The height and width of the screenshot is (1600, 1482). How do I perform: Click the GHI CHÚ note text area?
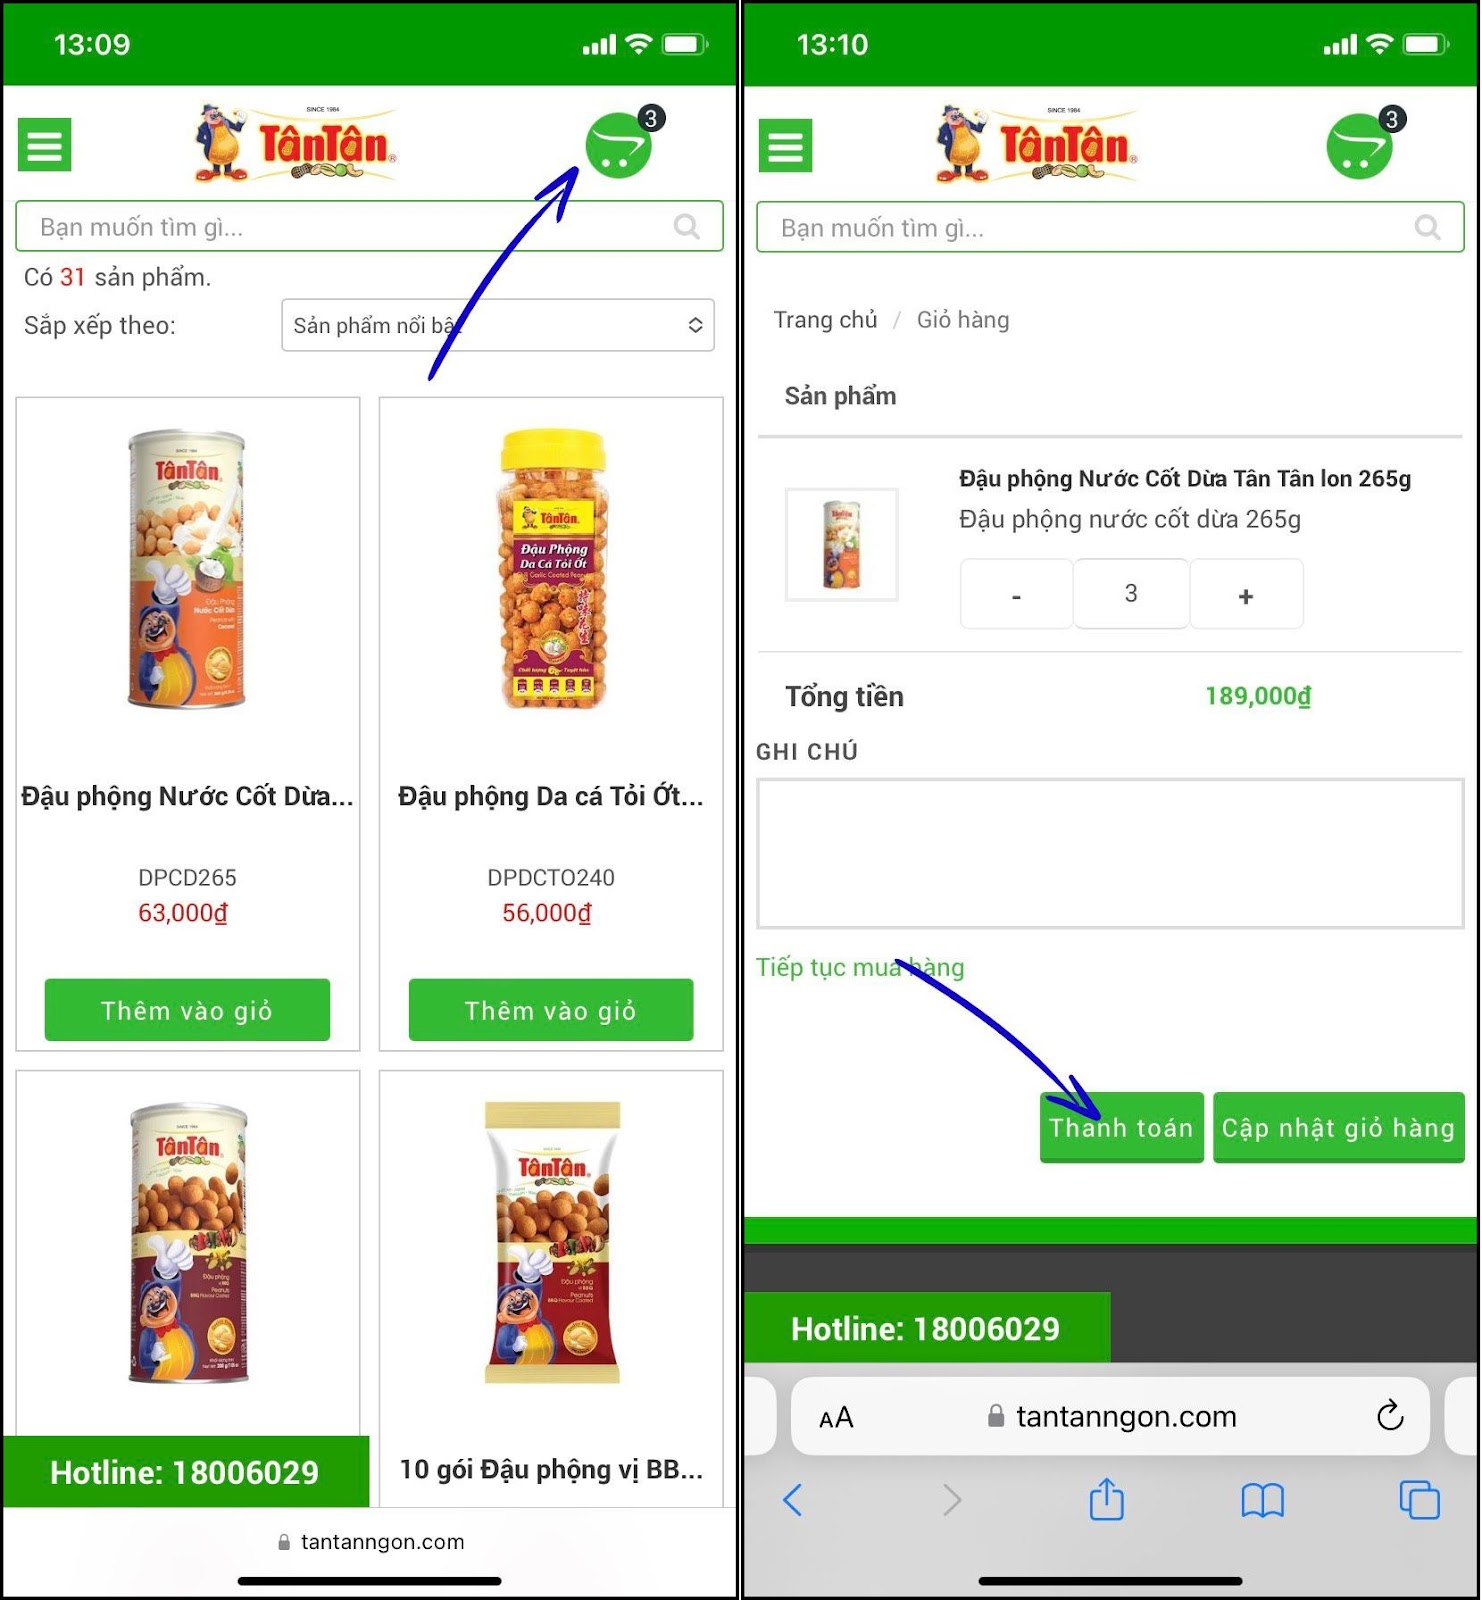pyautogui.click(x=1110, y=854)
